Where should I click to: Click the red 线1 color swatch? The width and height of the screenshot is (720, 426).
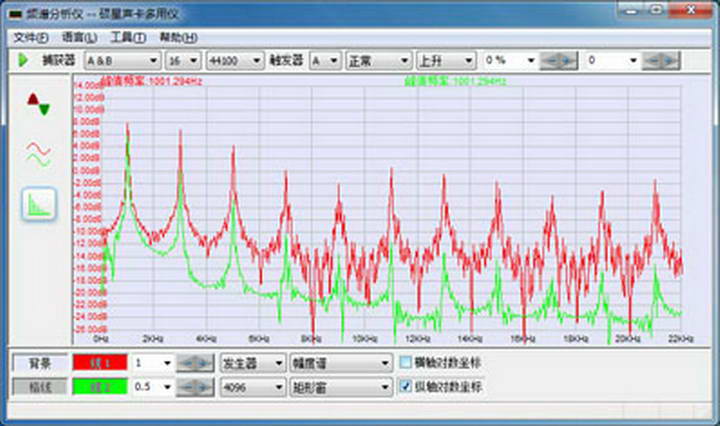99,362
